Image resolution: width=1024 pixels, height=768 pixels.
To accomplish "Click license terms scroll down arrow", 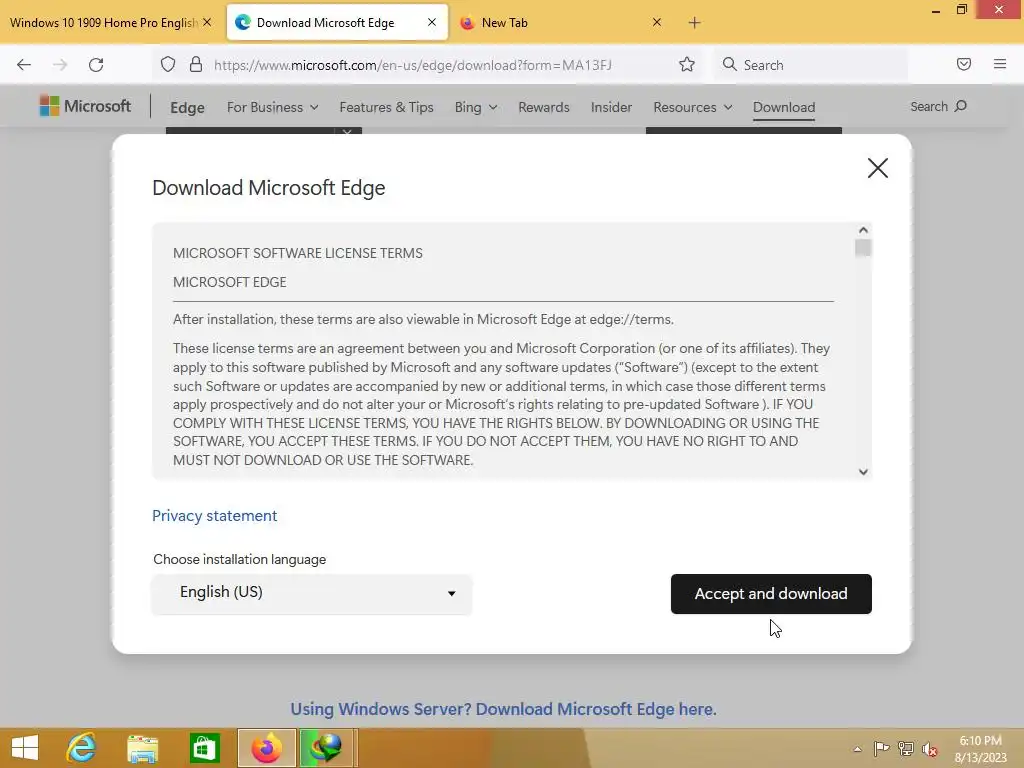I will 863,472.
